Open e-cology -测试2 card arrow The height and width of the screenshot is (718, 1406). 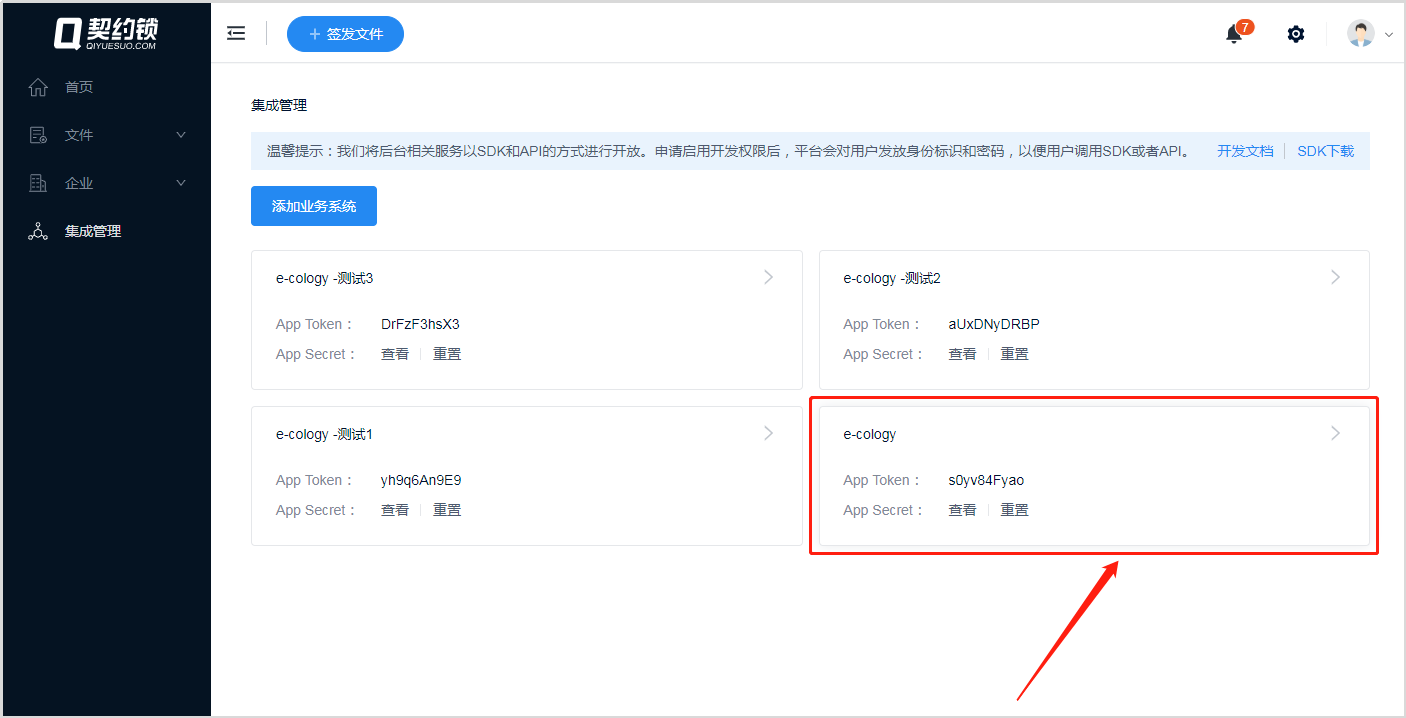coord(1335,277)
